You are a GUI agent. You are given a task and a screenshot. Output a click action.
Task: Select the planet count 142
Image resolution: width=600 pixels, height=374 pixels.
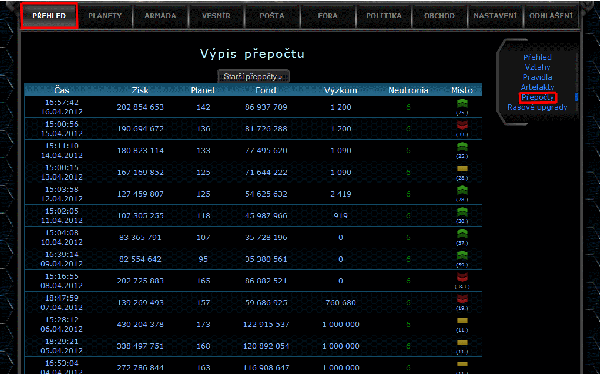(203, 107)
